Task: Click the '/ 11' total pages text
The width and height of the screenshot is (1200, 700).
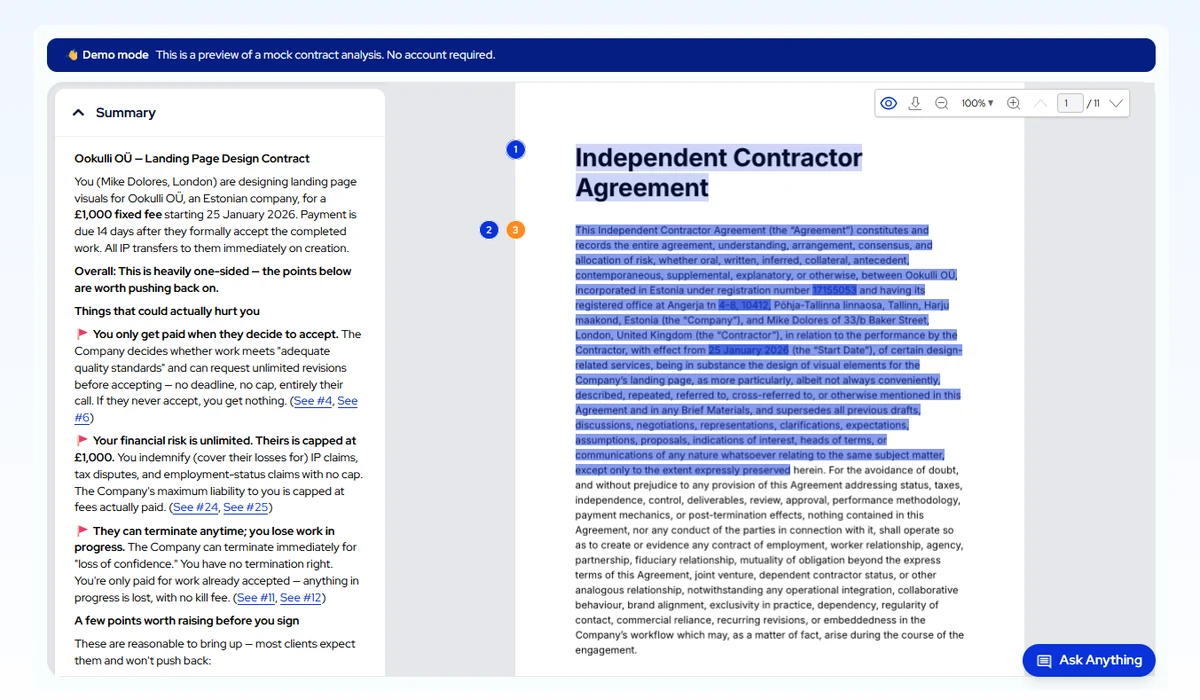Action: [x=1093, y=103]
